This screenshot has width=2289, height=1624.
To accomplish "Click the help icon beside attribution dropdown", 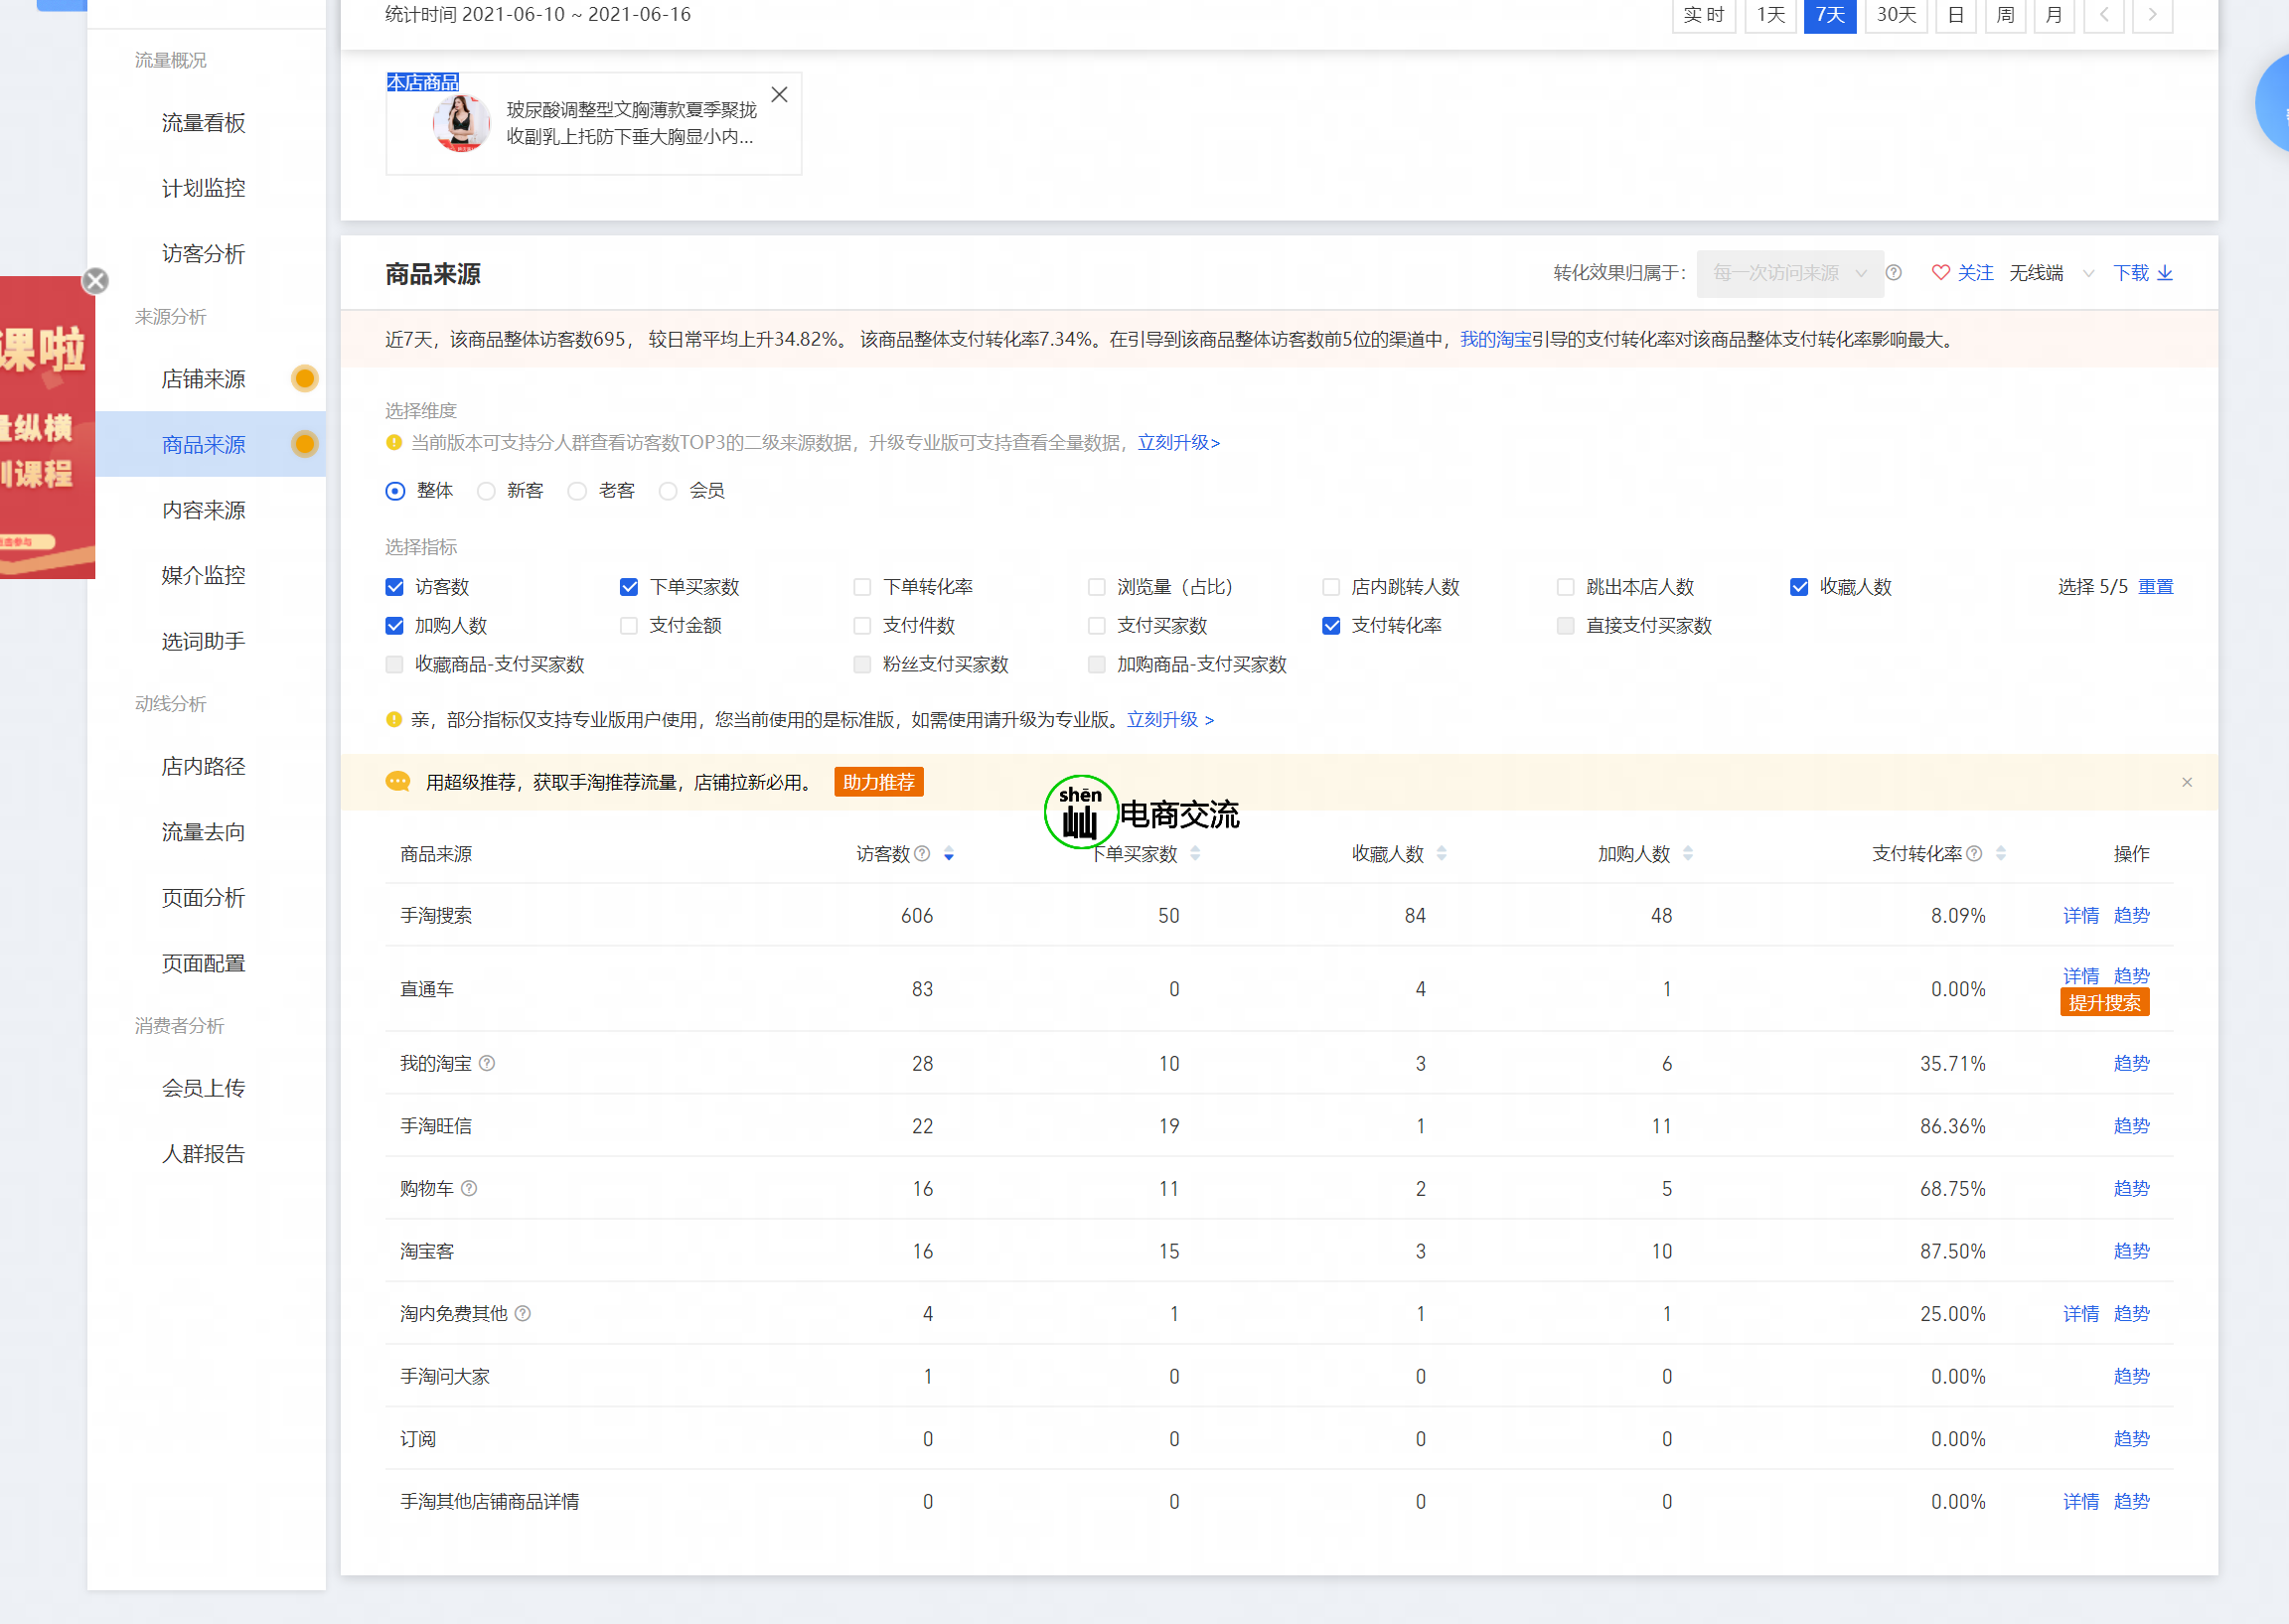I will [x=1893, y=273].
